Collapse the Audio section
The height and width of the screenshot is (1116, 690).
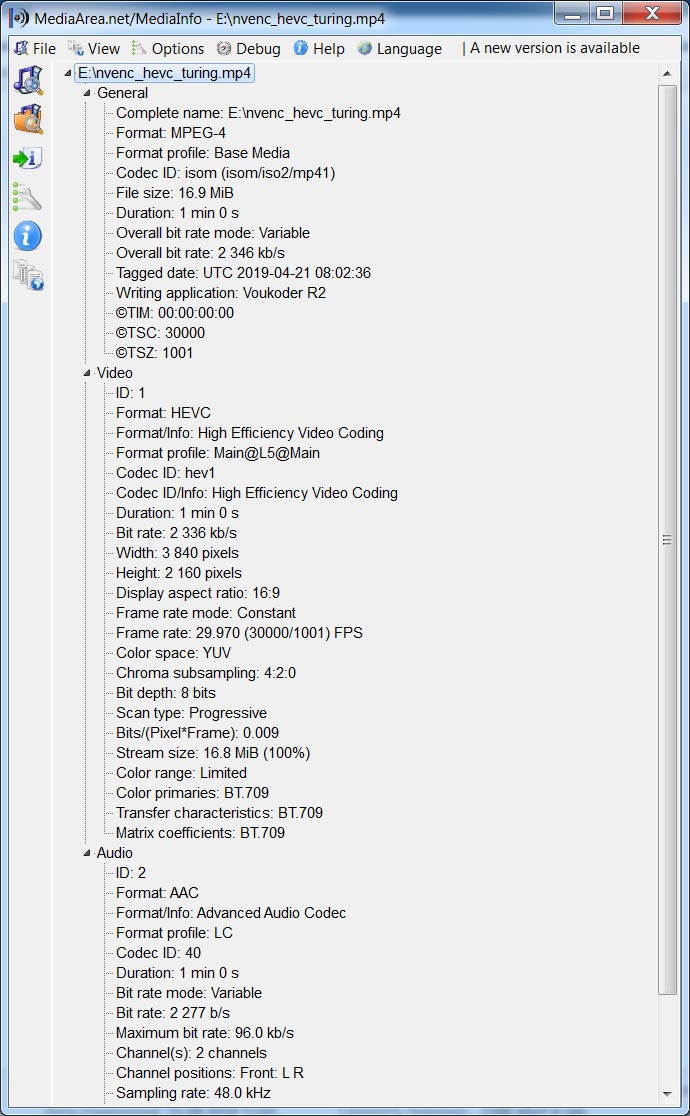point(87,853)
